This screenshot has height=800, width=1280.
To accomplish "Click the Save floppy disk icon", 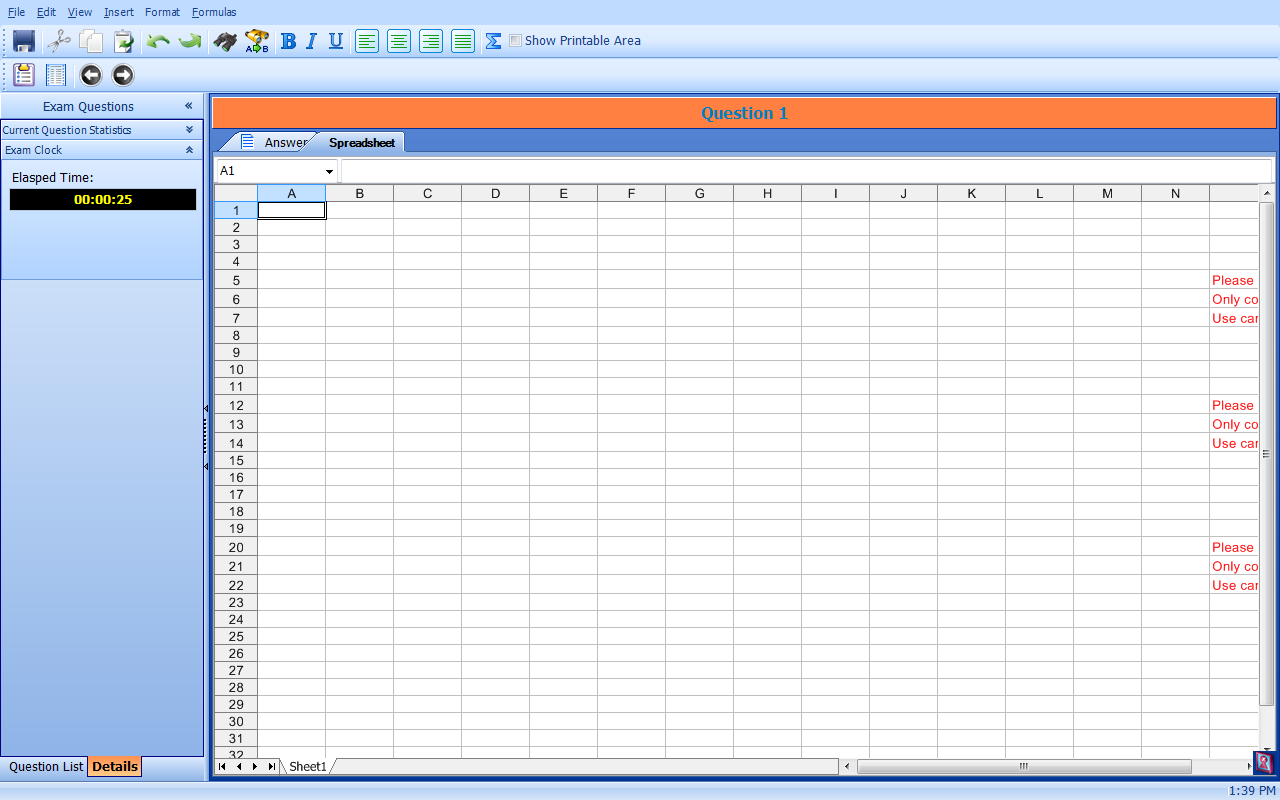I will pyautogui.click(x=24, y=41).
